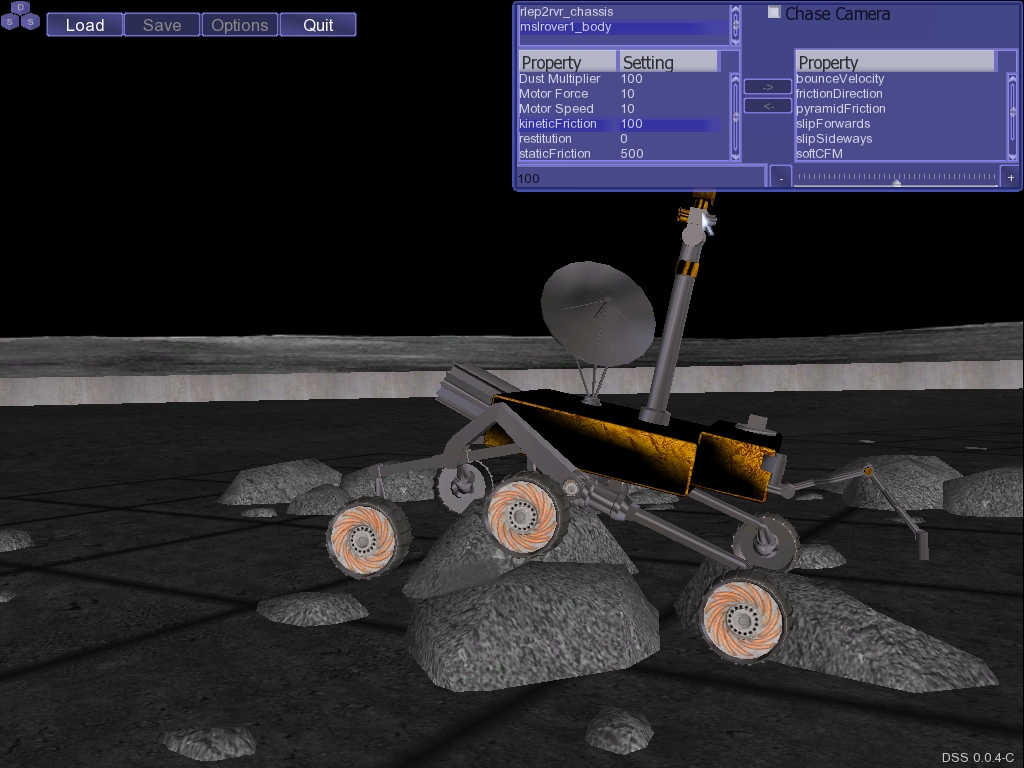Increase value with the plus button

tap(1010, 178)
